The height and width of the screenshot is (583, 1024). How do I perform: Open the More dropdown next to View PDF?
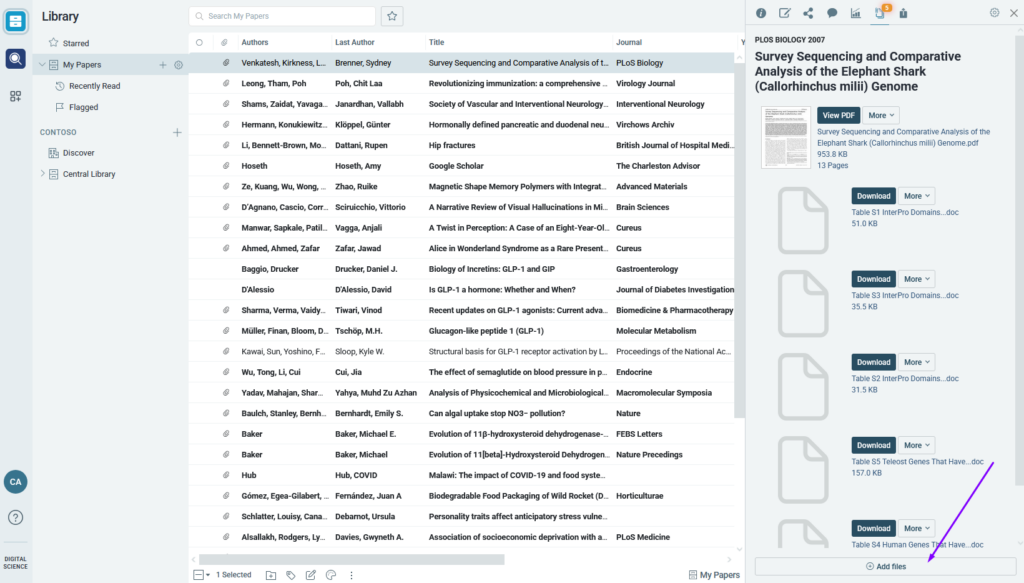(880, 115)
